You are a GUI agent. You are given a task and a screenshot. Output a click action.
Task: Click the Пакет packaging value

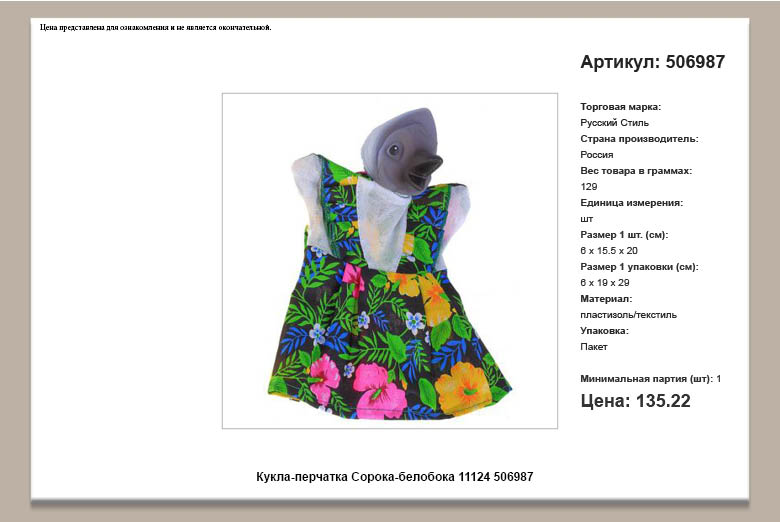(x=594, y=347)
